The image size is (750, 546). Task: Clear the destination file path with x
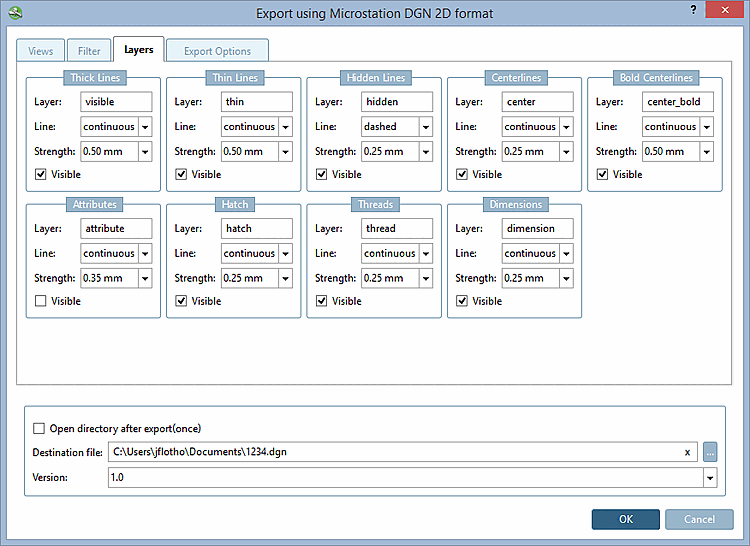point(687,452)
